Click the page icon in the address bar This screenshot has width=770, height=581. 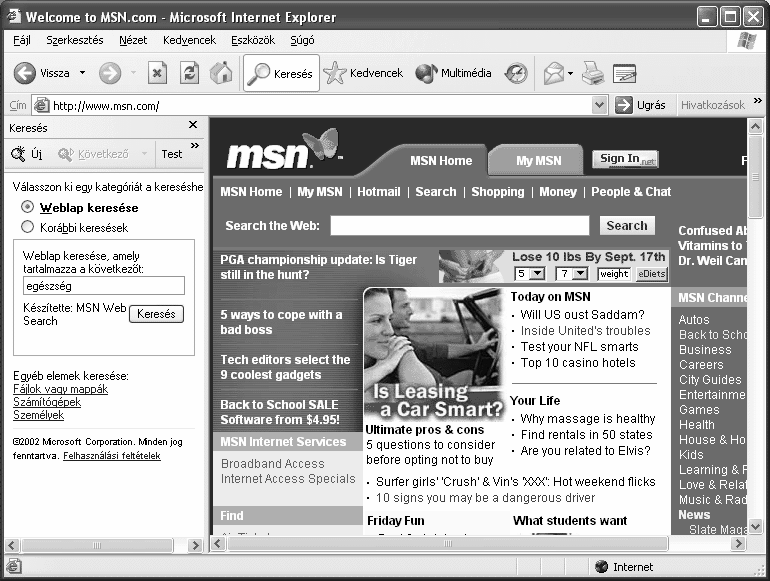pos(41,105)
